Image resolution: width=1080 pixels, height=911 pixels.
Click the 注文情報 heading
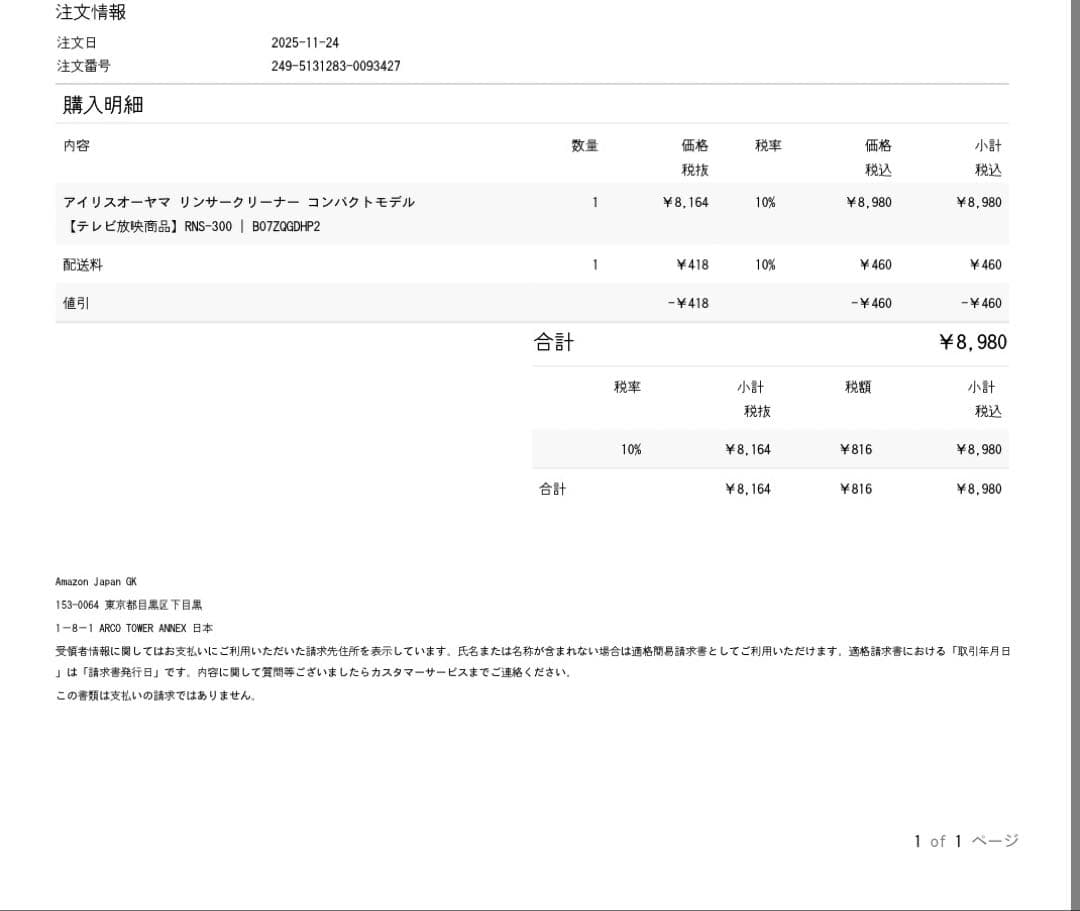91,13
